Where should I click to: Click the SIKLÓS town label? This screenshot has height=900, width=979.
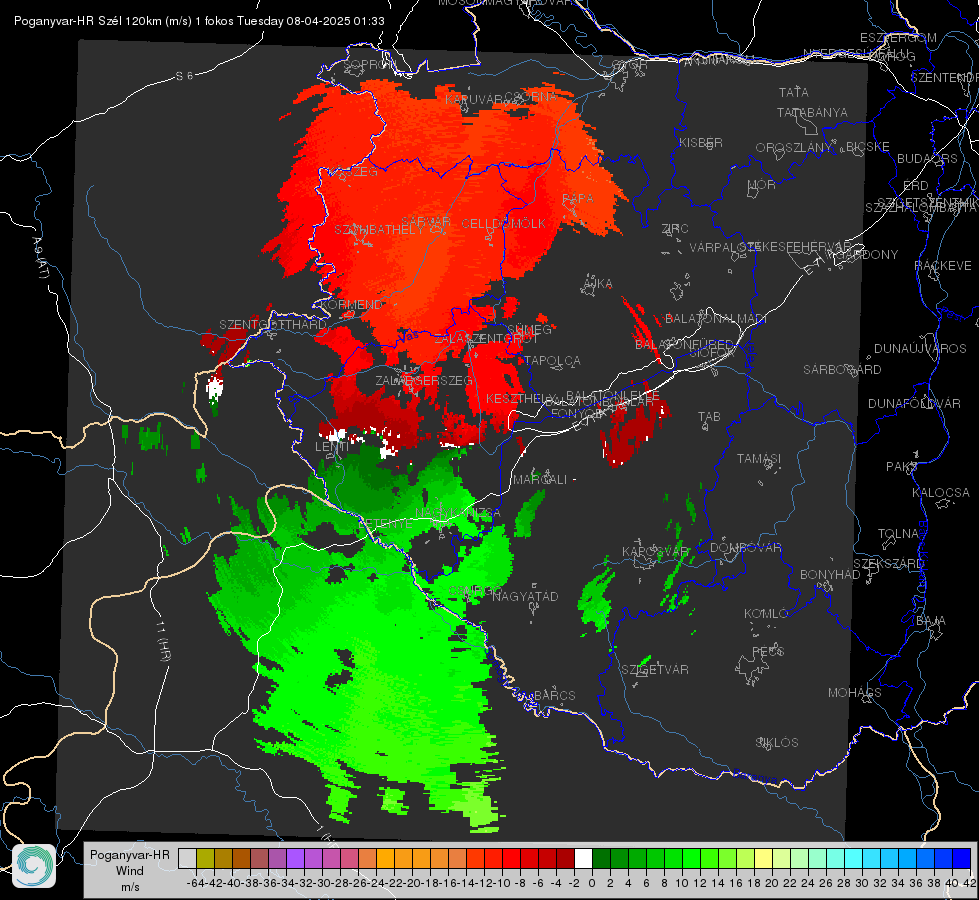(x=777, y=743)
